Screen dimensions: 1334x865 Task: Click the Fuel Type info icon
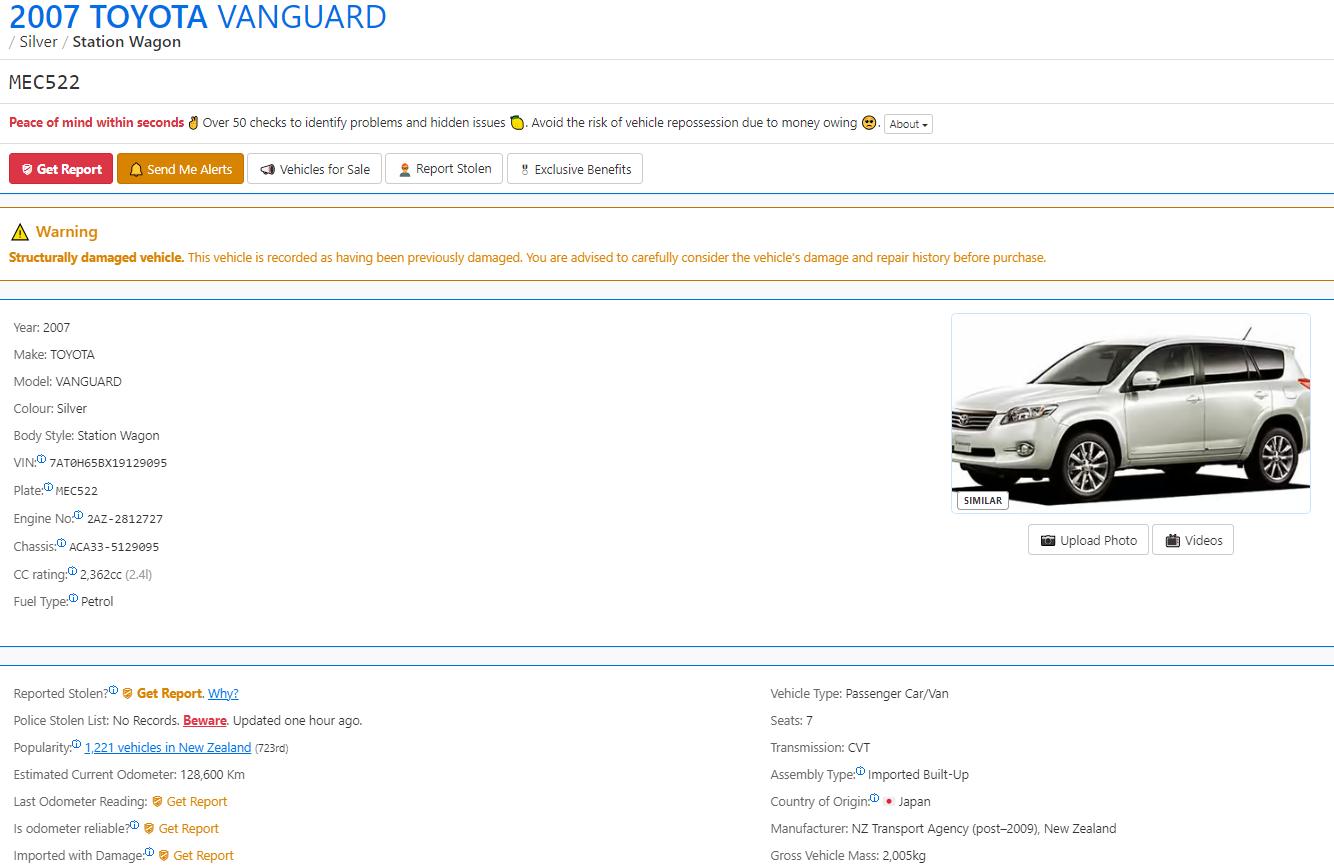pyautogui.click(x=73, y=598)
